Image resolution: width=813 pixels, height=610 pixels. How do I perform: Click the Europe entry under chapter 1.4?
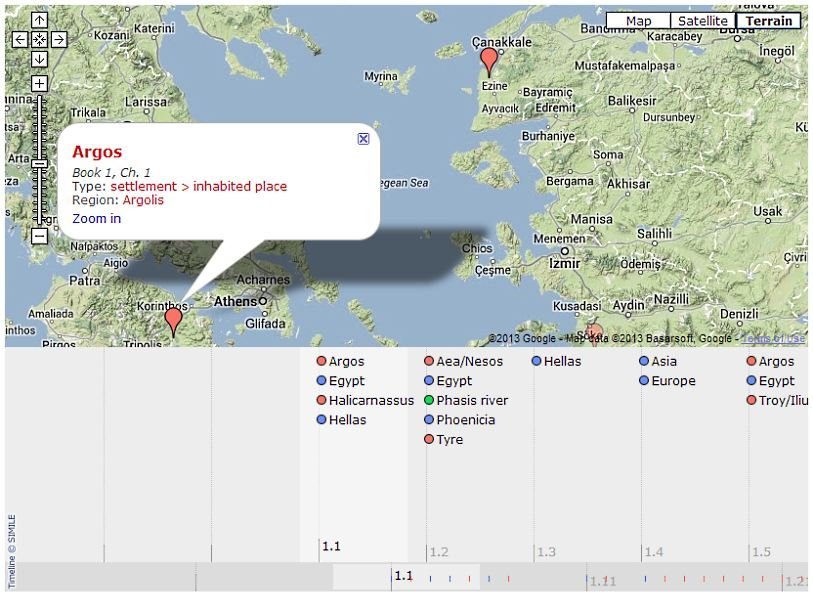[673, 381]
